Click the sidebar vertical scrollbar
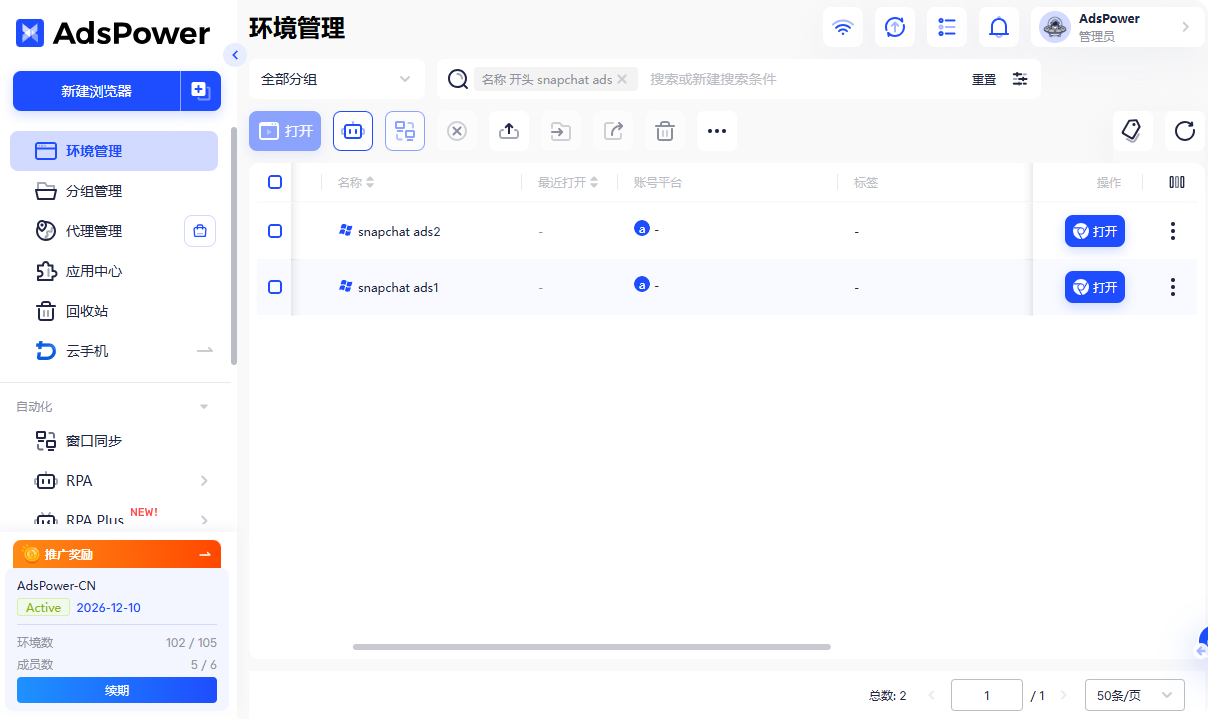 point(234,246)
